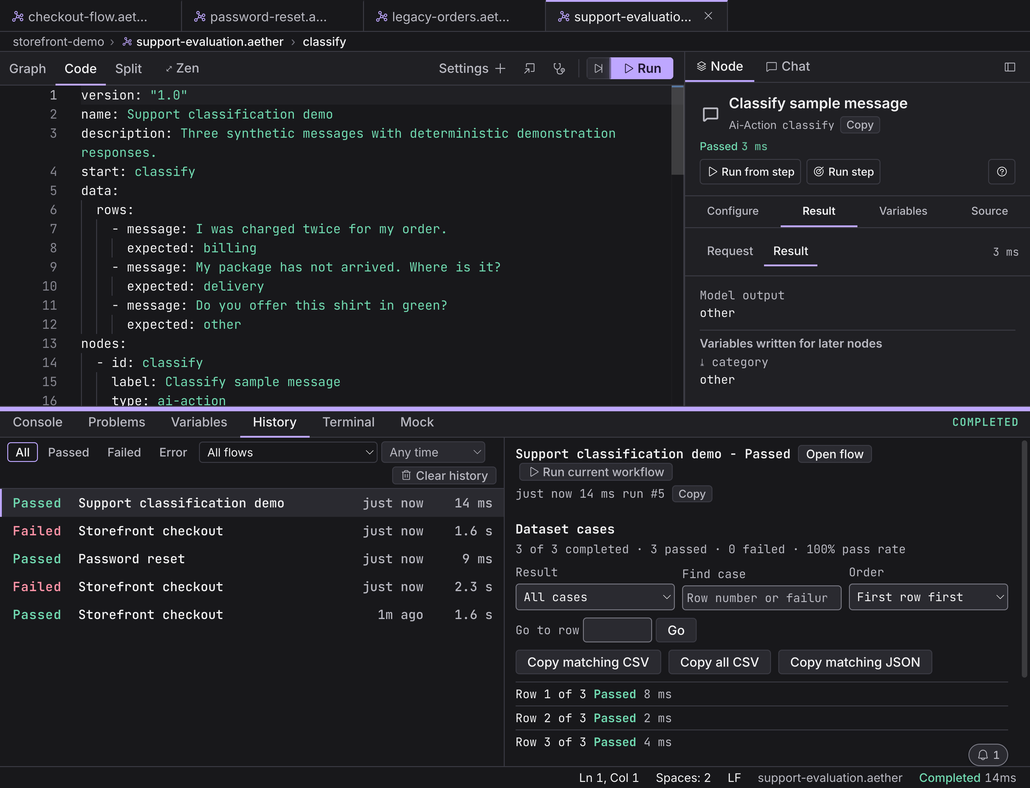Viewport: 1030px width, 788px height.
Task: Open the checkout-flow.aether file tab
Action: coord(91,16)
